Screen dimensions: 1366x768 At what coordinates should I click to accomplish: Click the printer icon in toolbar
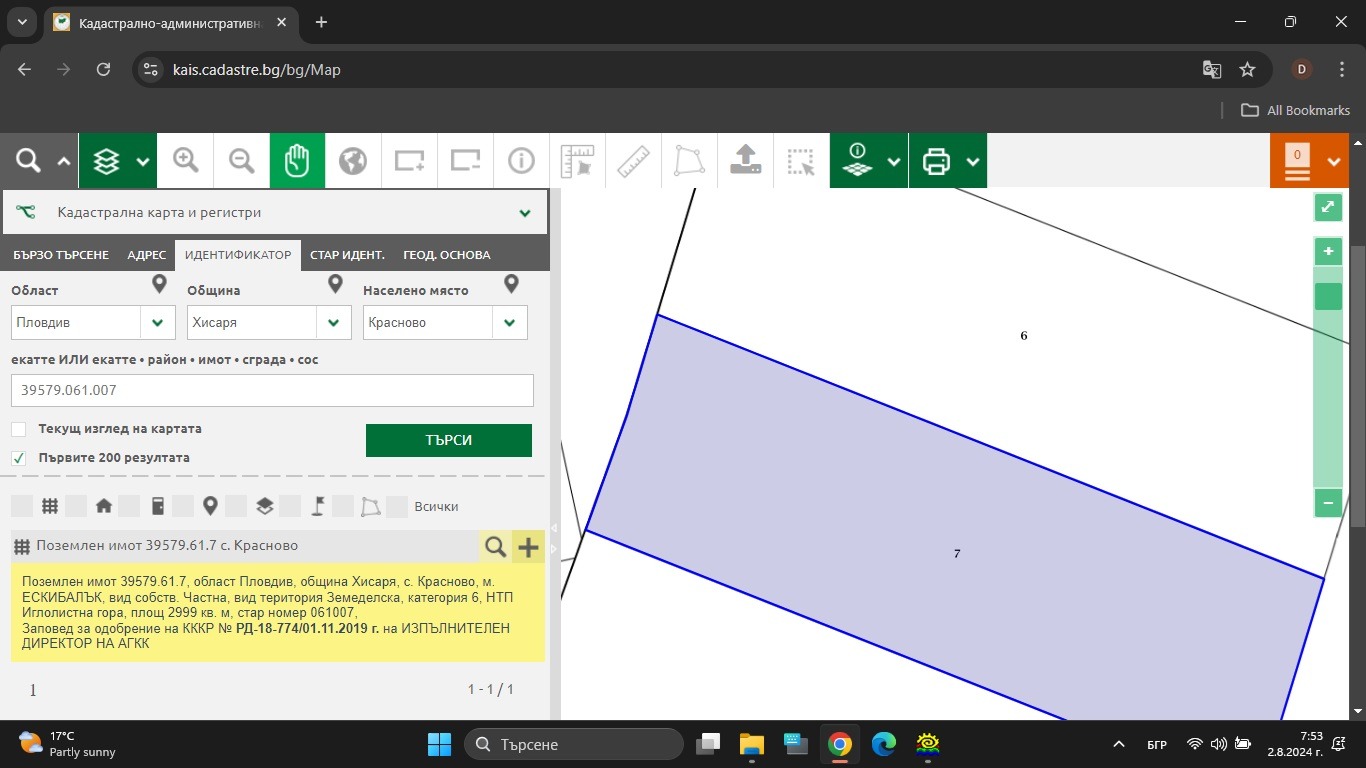[x=936, y=160]
